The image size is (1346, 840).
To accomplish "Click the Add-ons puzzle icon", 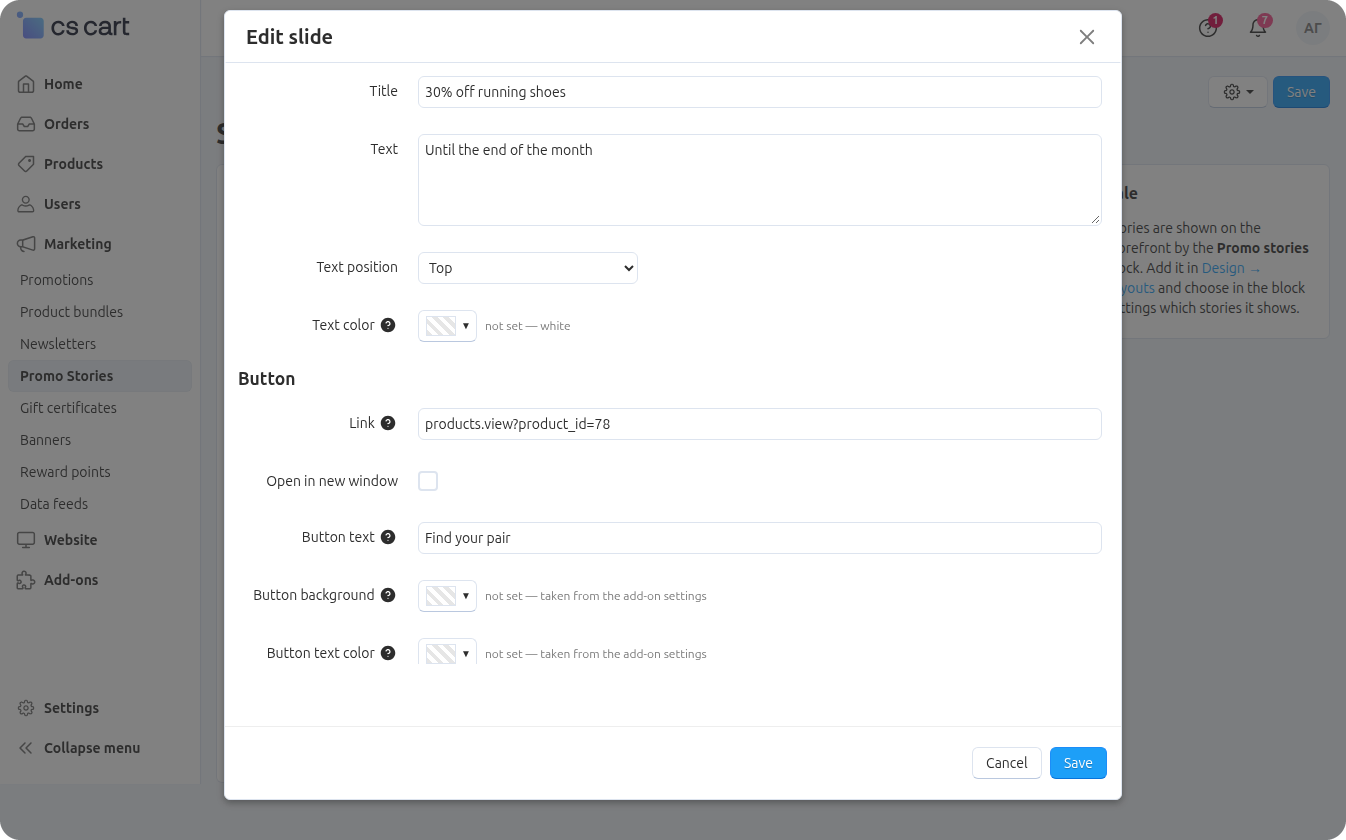I will [26, 580].
